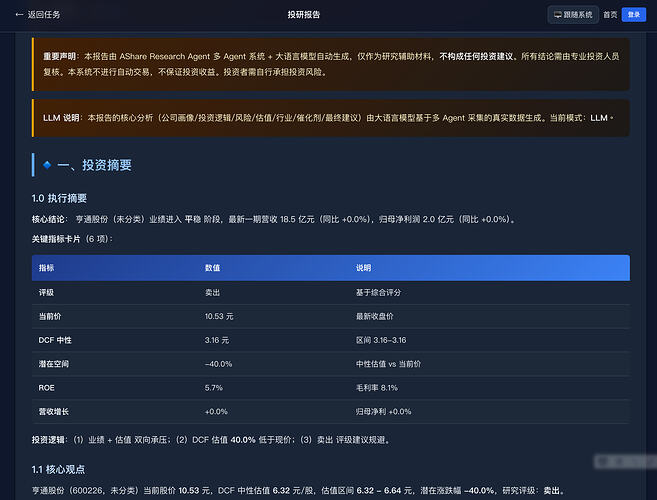
Task: Click the 核心结论 summary line
Action: pyautogui.click(x=273, y=219)
